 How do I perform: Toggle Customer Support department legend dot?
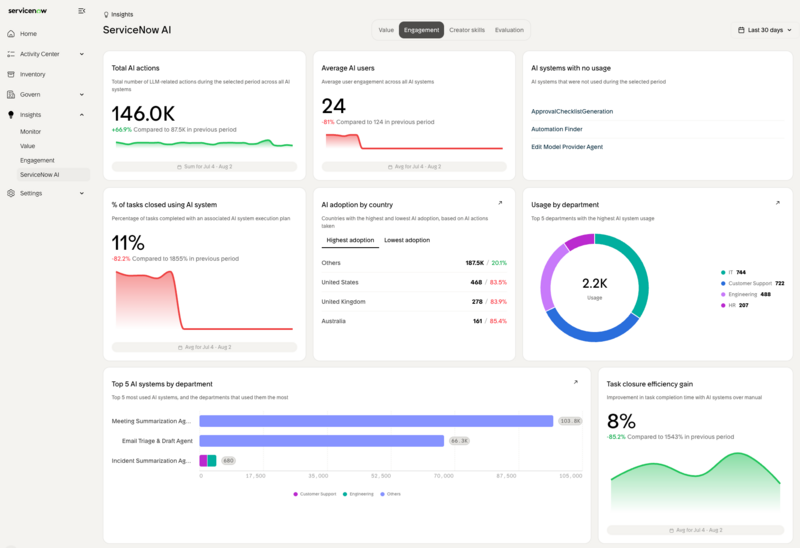coord(723,284)
